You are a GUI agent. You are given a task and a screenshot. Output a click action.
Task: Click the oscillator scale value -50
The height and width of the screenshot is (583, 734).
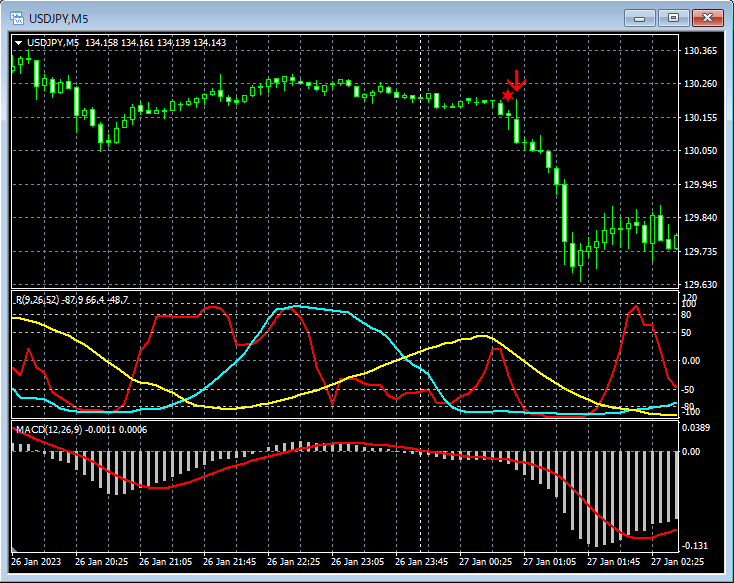coord(687,390)
